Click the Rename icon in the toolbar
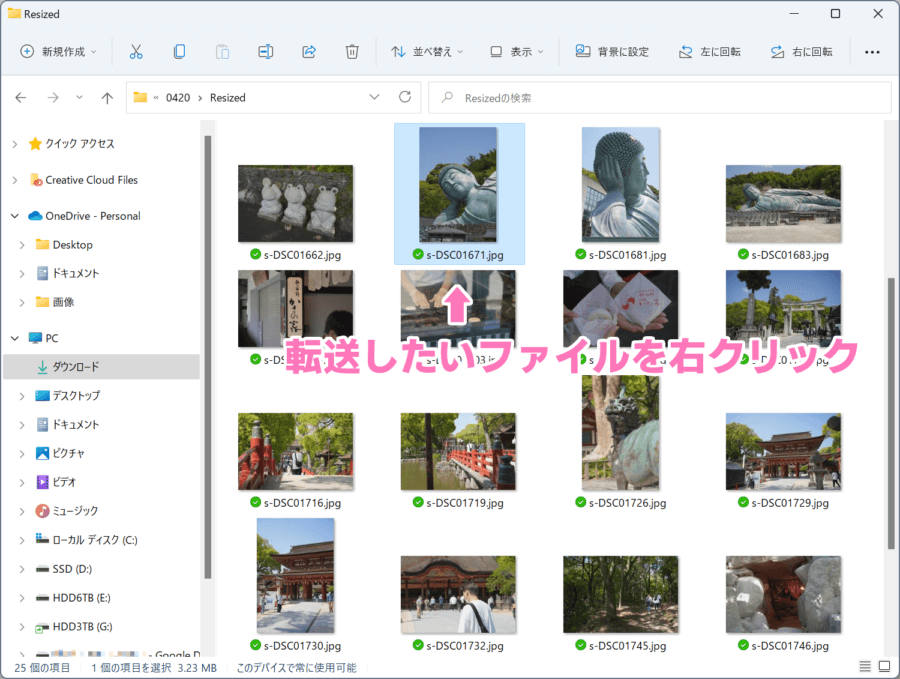This screenshot has height=679, width=900. 265,51
